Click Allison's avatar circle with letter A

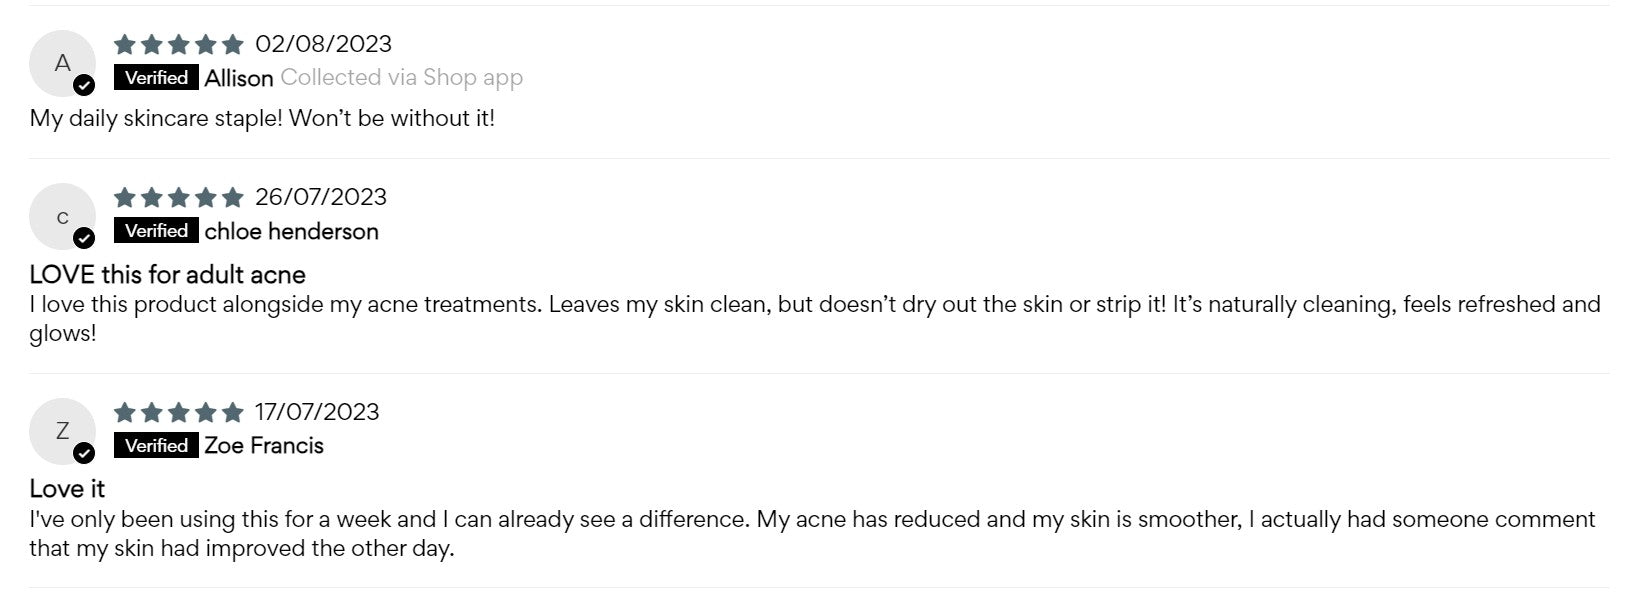click(x=61, y=62)
